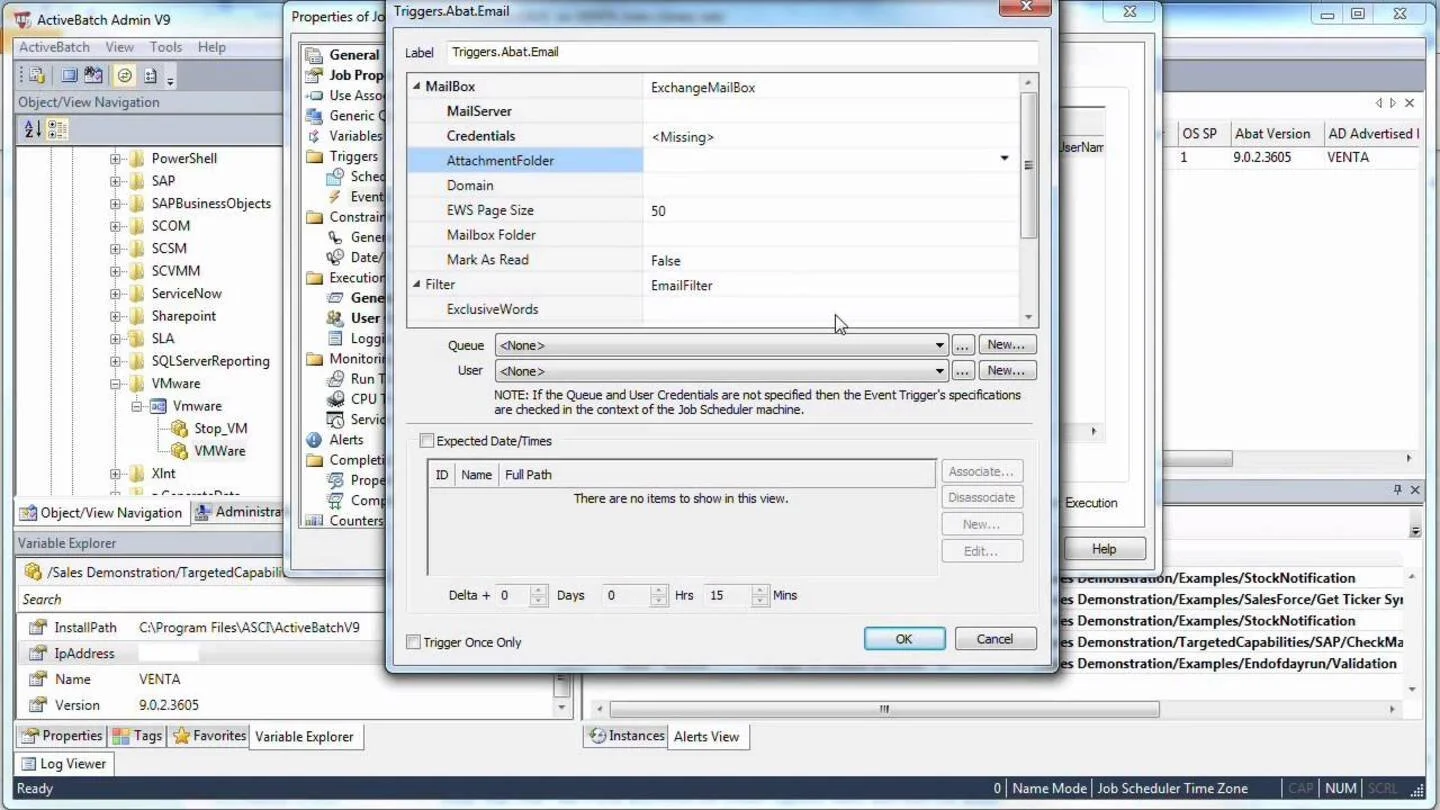1440x810 pixels.
Task: Increase the Delta Mins spinner value
Action: (x=760, y=590)
